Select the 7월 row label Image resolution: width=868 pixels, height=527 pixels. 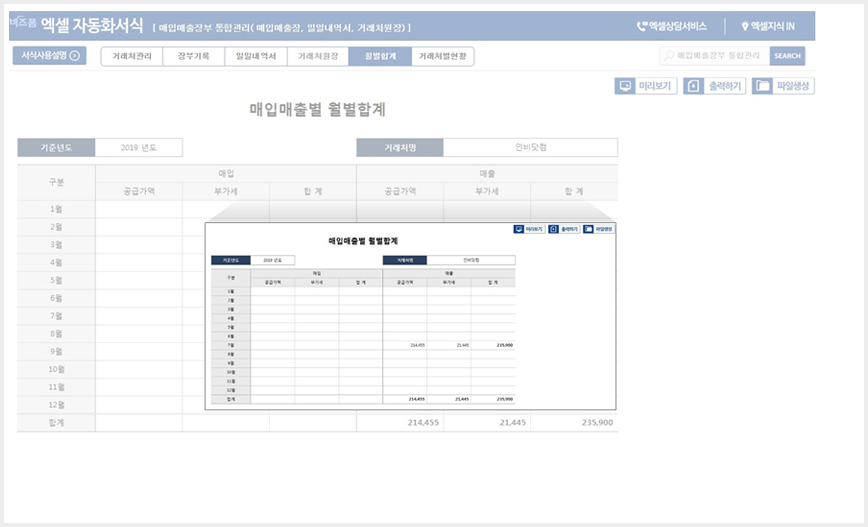(56, 316)
